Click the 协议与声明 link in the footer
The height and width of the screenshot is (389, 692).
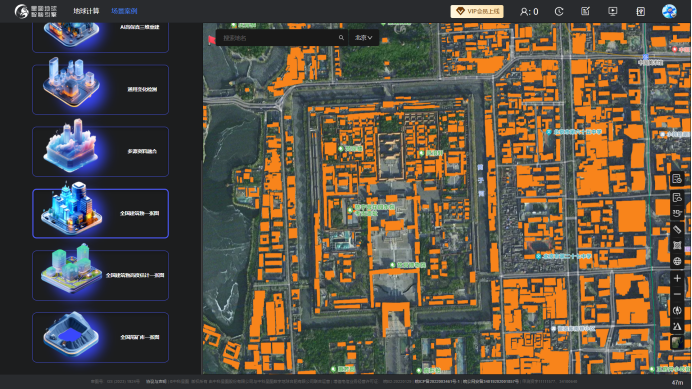click(155, 381)
